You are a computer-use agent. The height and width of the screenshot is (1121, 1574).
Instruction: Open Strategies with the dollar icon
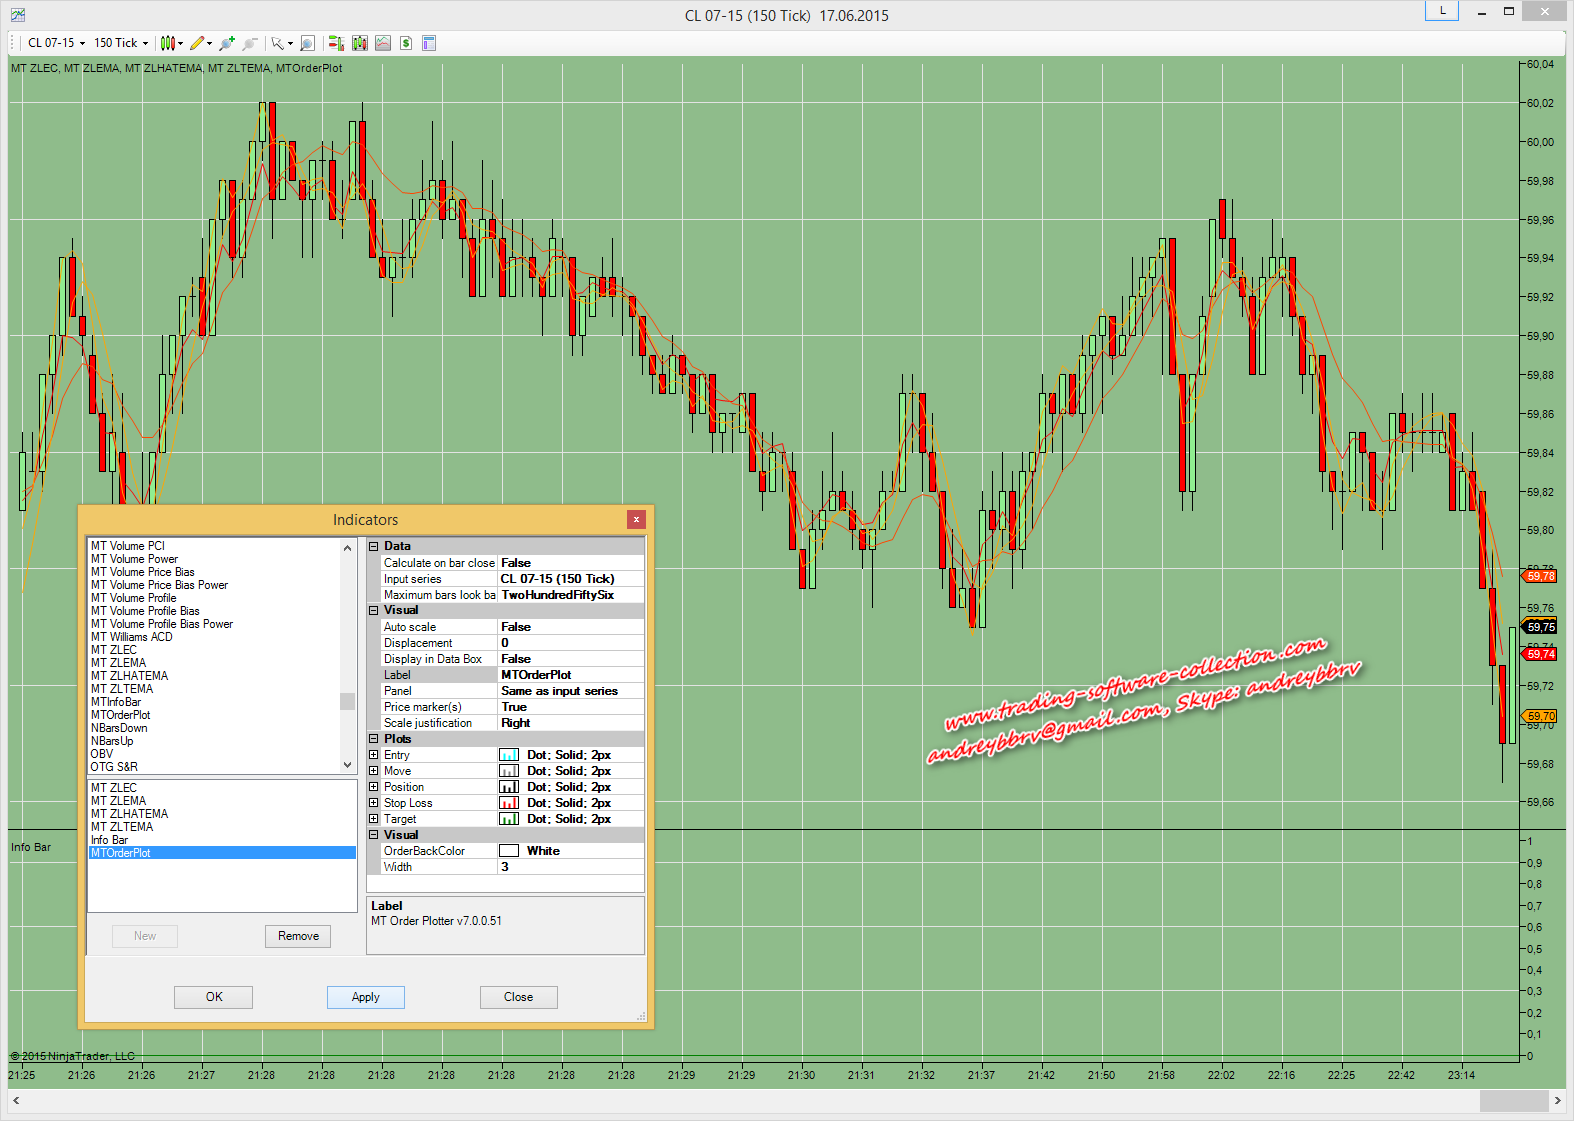pyautogui.click(x=406, y=43)
